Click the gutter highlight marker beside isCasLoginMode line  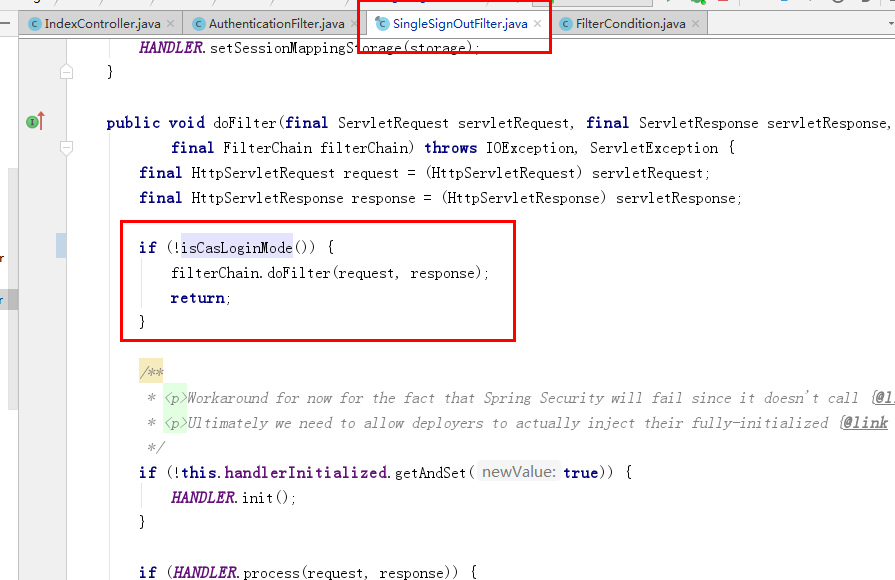[61, 245]
